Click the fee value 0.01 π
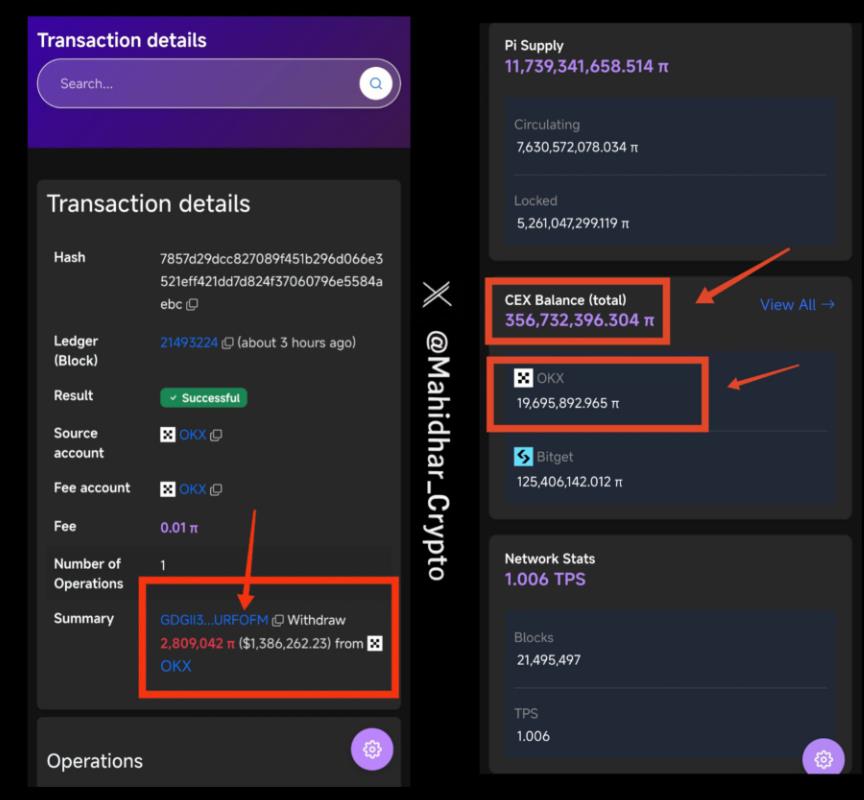 [179, 527]
